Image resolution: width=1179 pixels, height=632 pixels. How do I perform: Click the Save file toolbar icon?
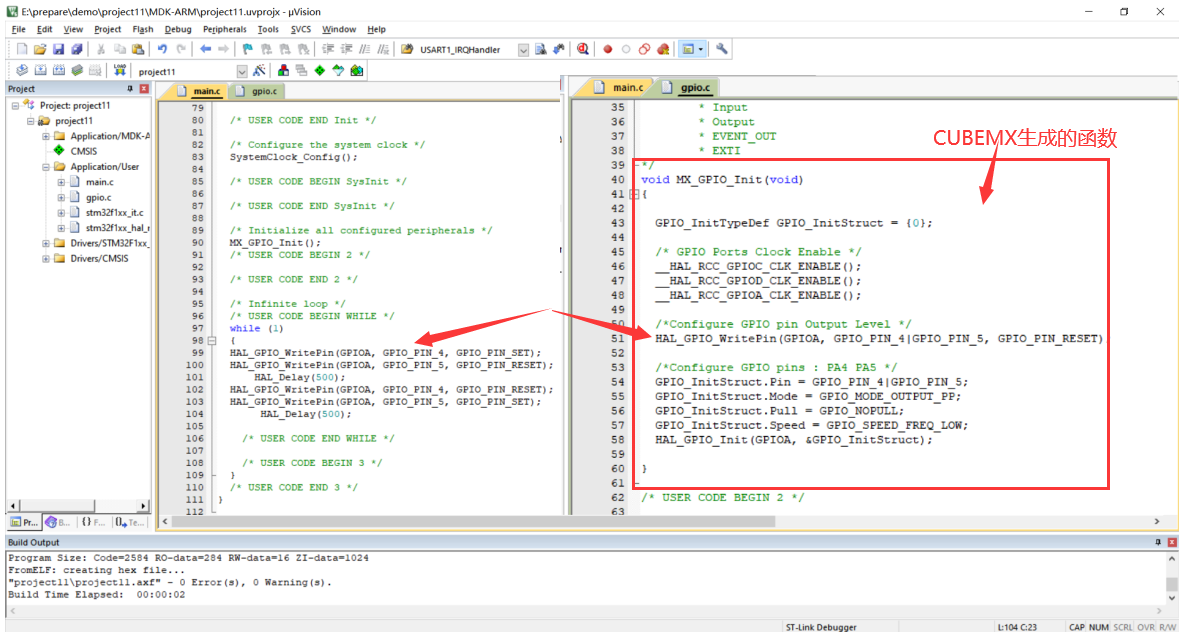point(58,50)
